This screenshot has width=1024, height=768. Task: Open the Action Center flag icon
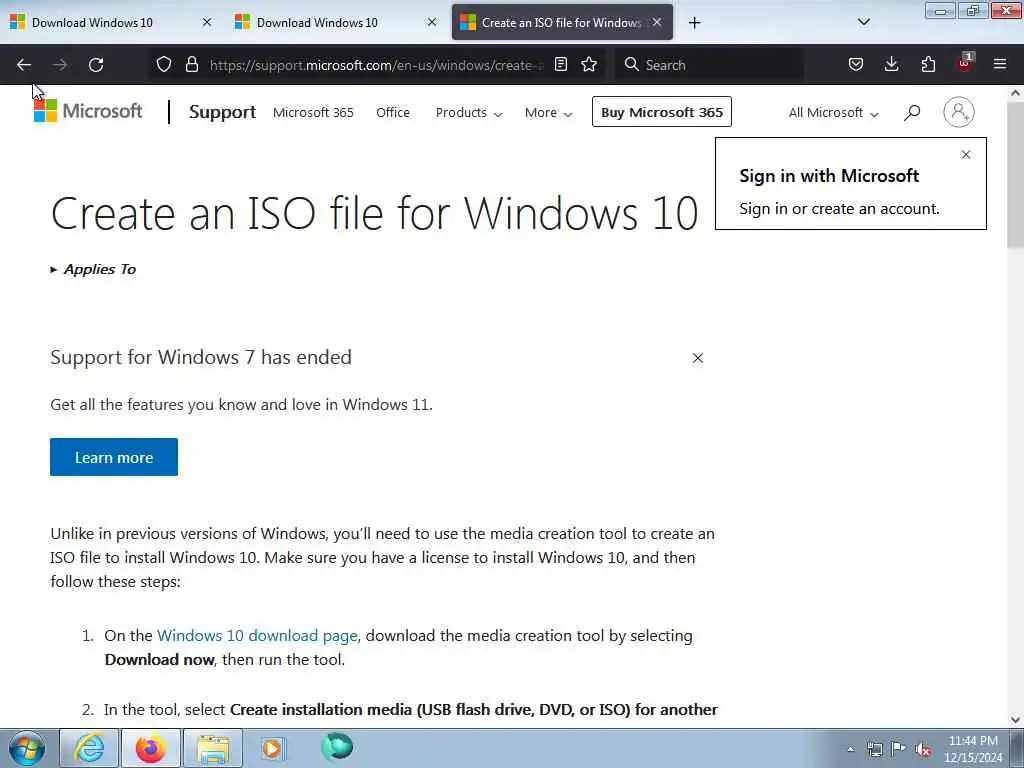point(899,749)
